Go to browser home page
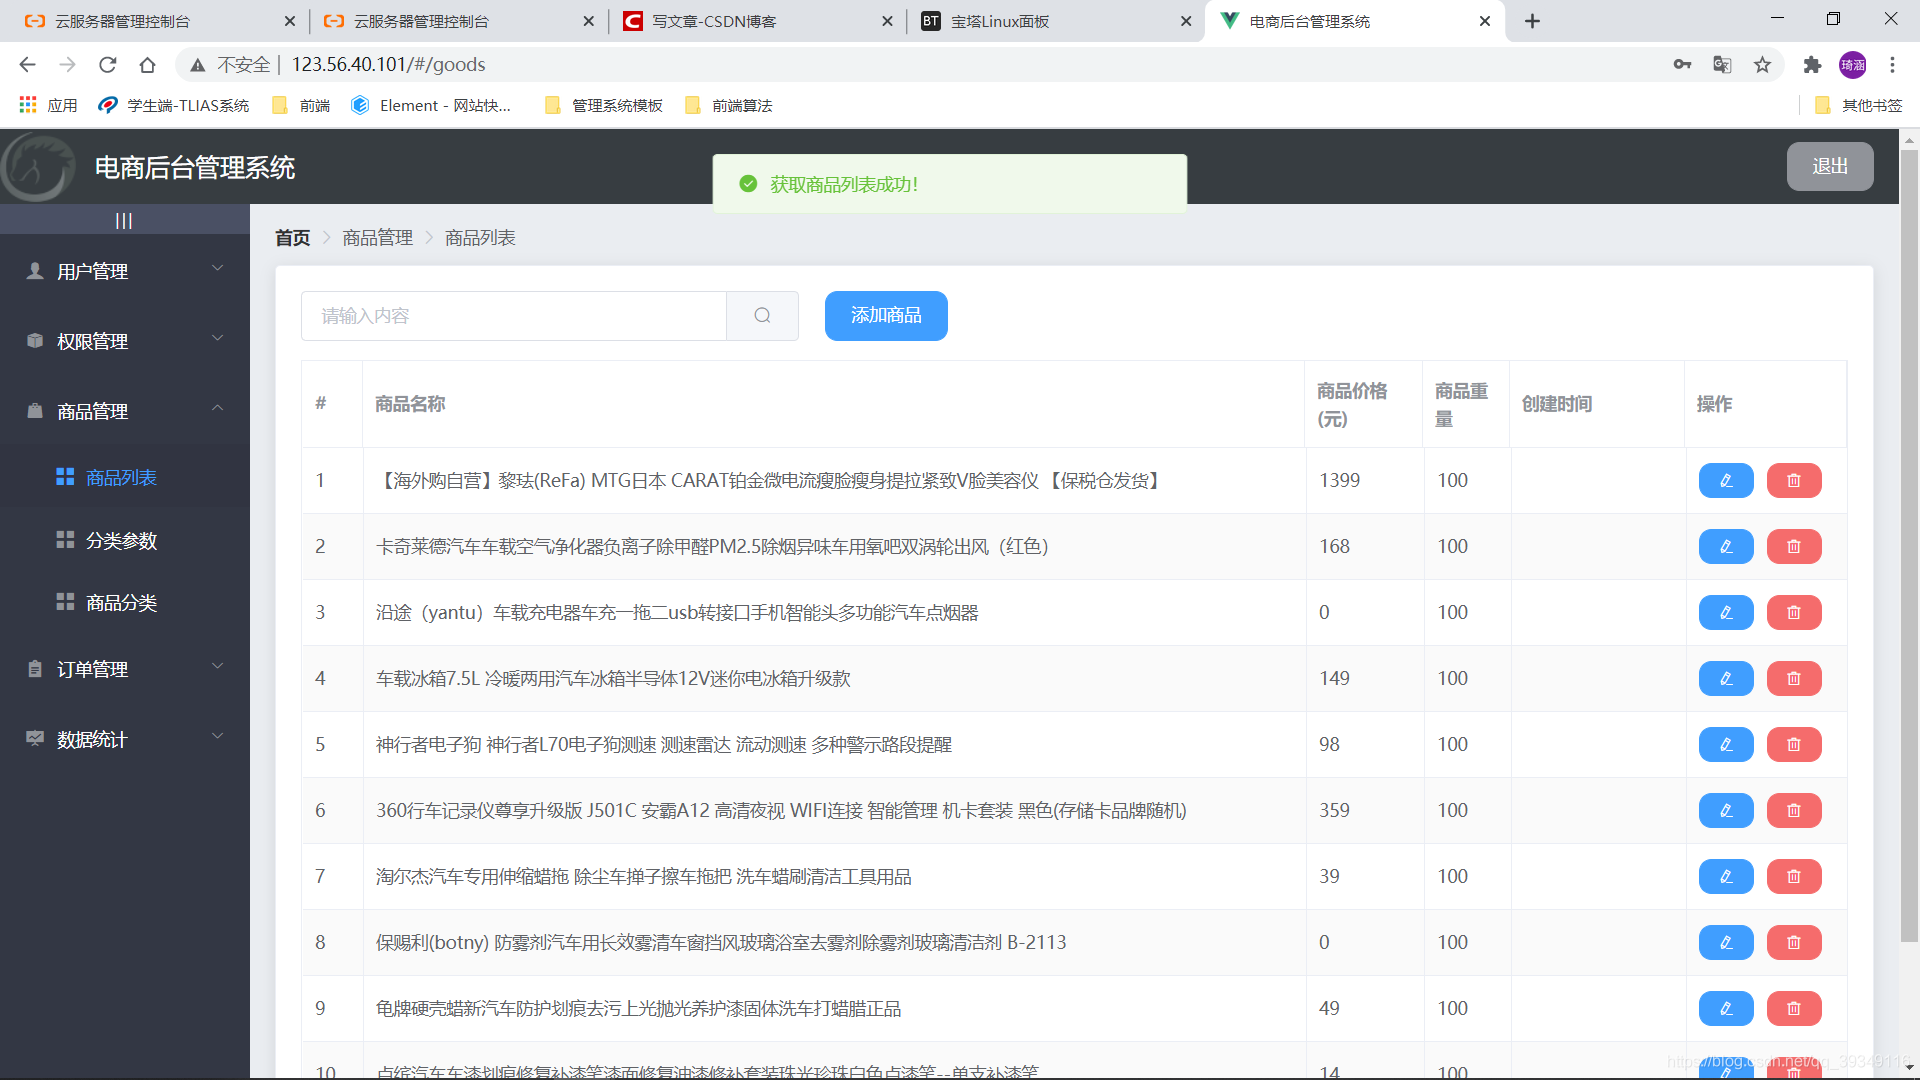1920x1080 pixels. pyautogui.click(x=147, y=65)
